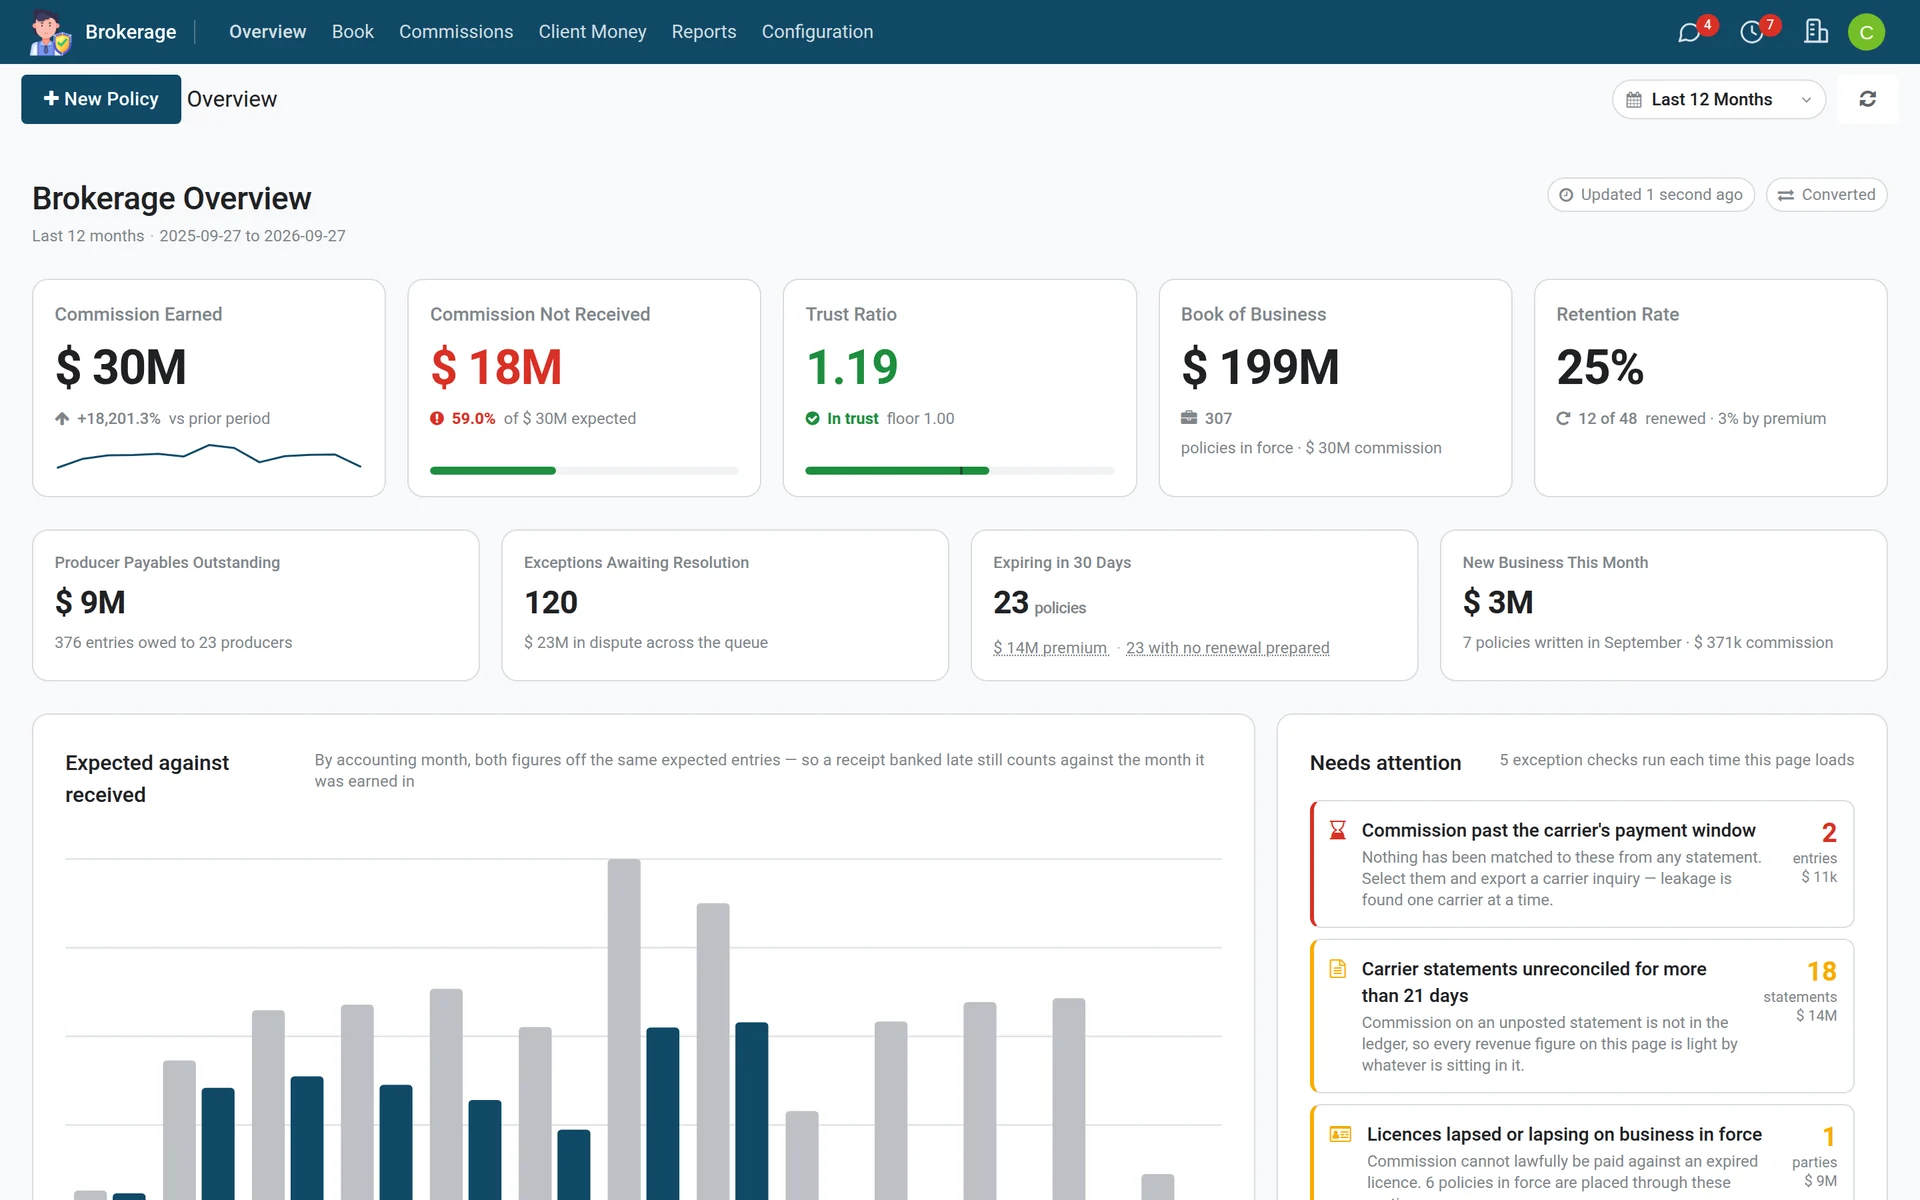Screen dimensions: 1920x1200
Task: Open 23 with no renewal prepared link
Action: pyautogui.click(x=1227, y=648)
